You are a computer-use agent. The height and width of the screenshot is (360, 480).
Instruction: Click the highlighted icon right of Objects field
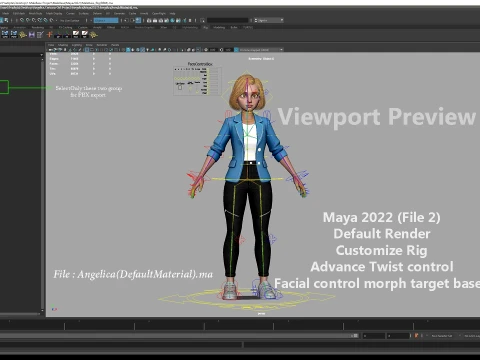click(138, 20)
